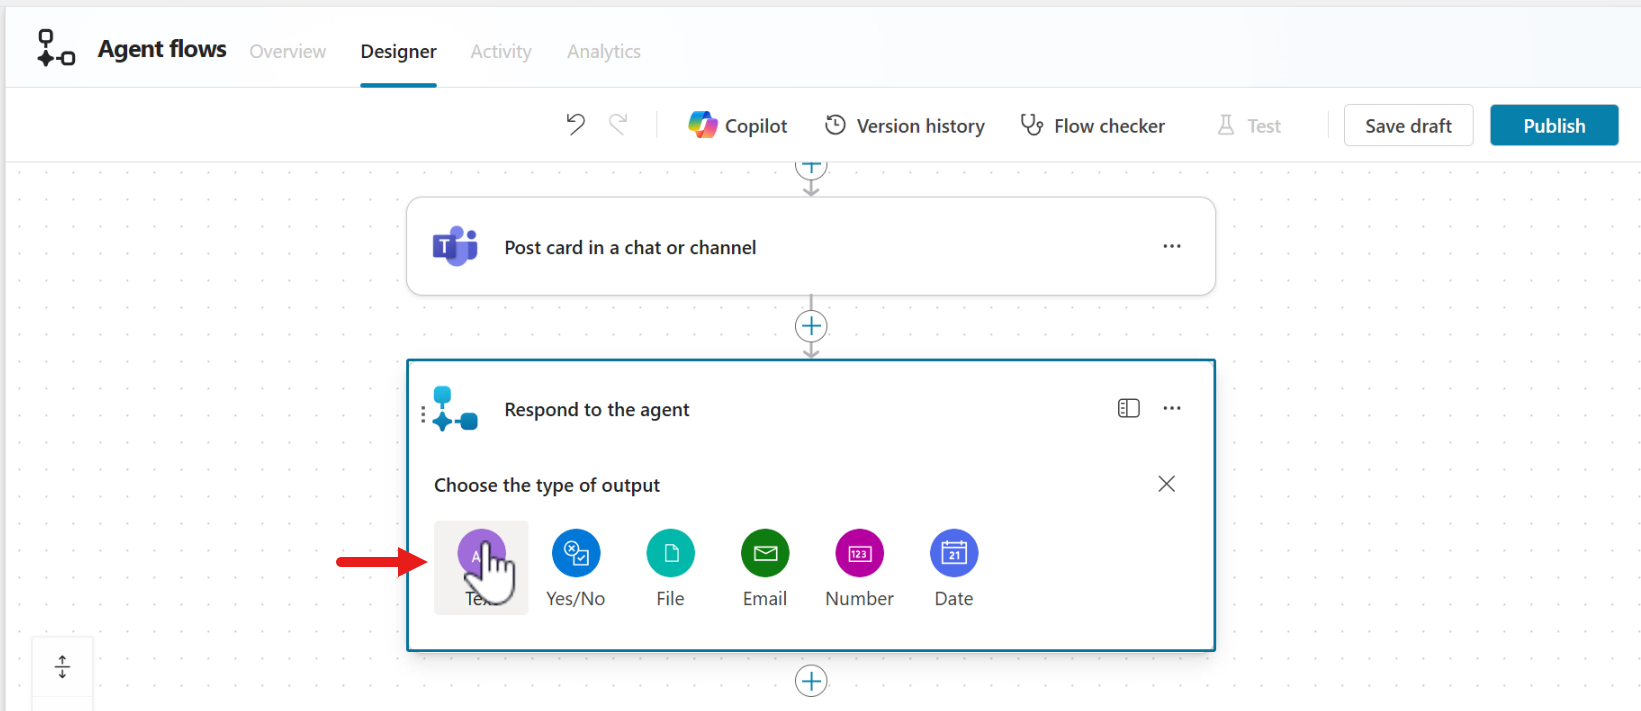Run the Flow checker

pyautogui.click(x=1092, y=126)
